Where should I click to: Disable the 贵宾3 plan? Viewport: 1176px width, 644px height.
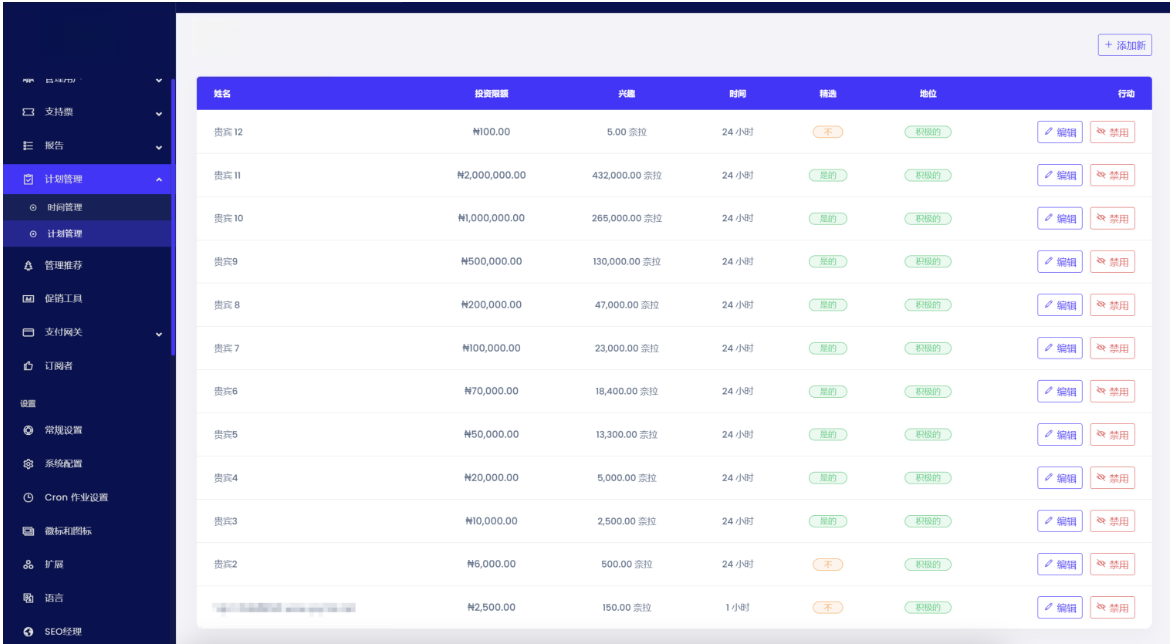(x=1112, y=521)
